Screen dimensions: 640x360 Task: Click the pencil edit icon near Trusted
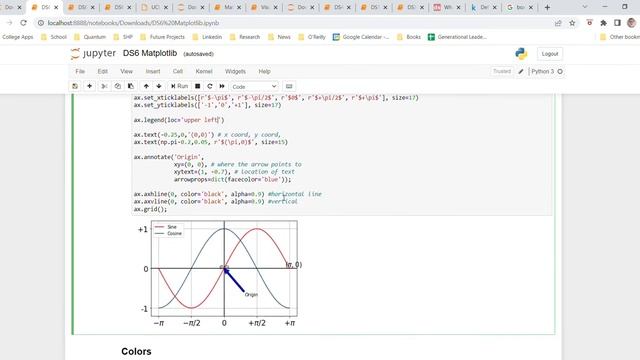[521, 71]
